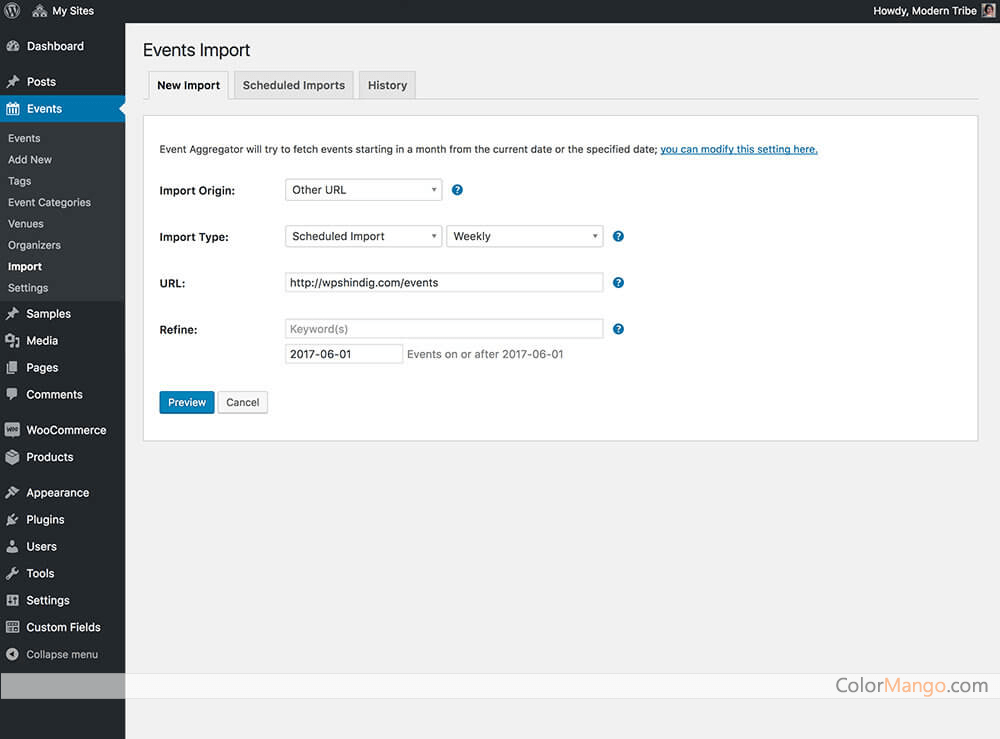This screenshot has height=739, width=1000.
Task: Click help icon beside Import Origin
Action: click(x=457, y=190)
